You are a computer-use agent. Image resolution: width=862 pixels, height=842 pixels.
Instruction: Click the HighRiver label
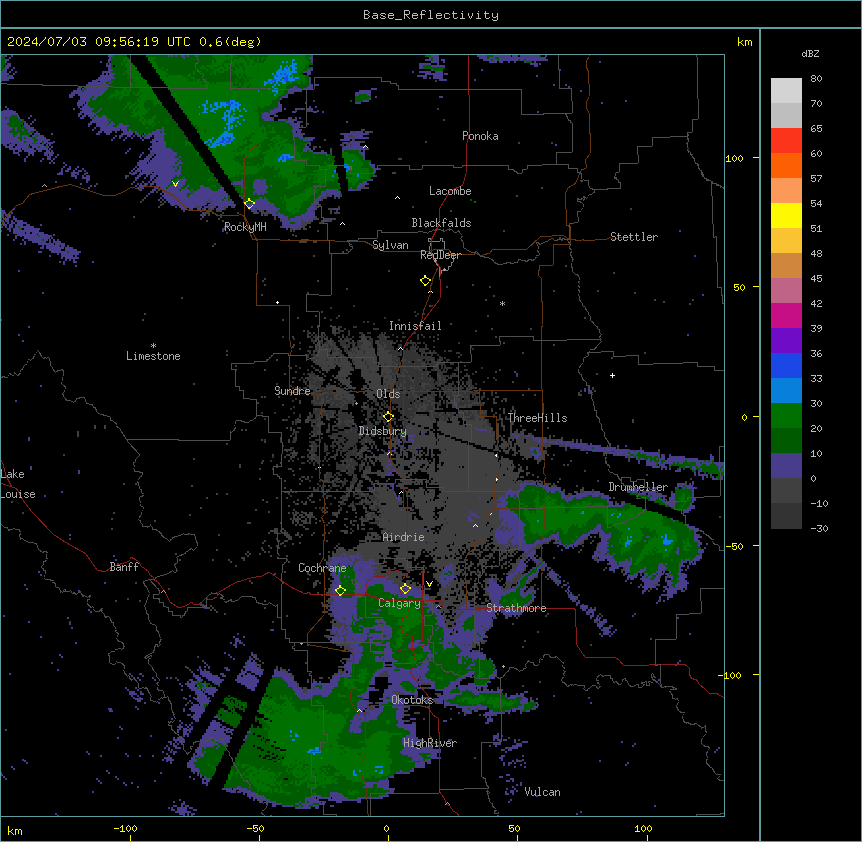coord(430,743)
